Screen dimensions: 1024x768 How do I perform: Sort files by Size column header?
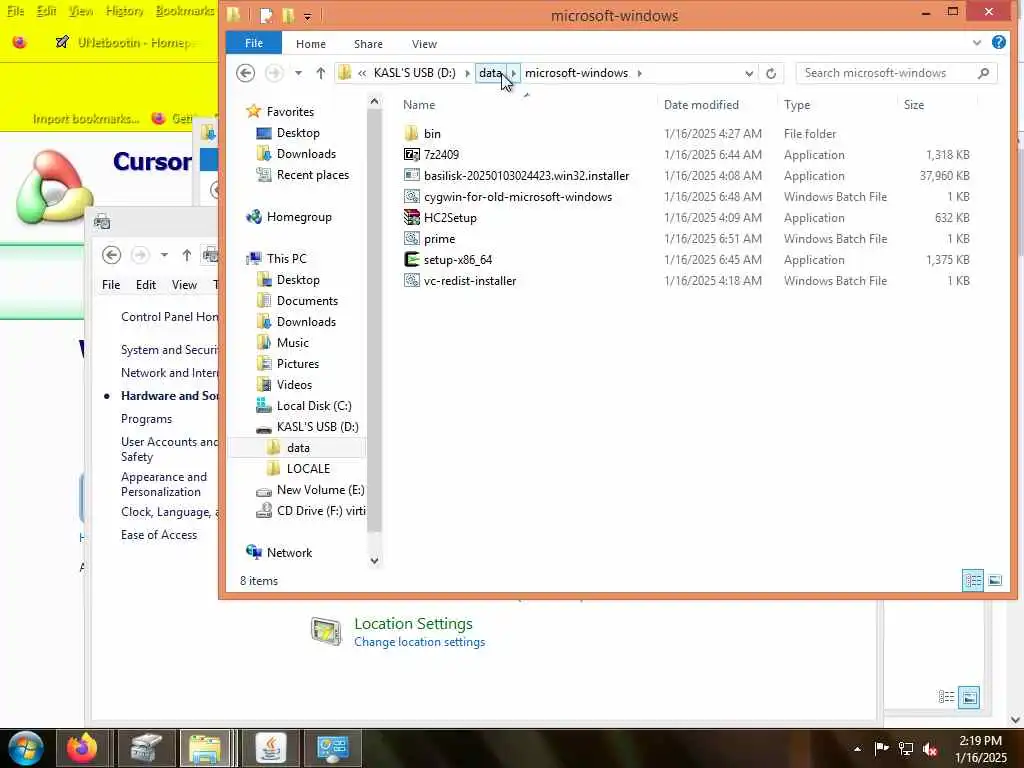point(914,104)
